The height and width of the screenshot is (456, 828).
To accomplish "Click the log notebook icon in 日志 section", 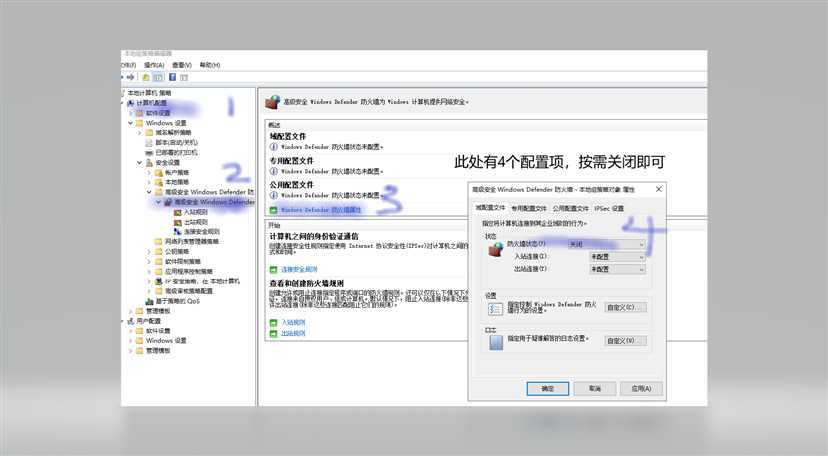I will pyautogui.click(x=495, y=343).
